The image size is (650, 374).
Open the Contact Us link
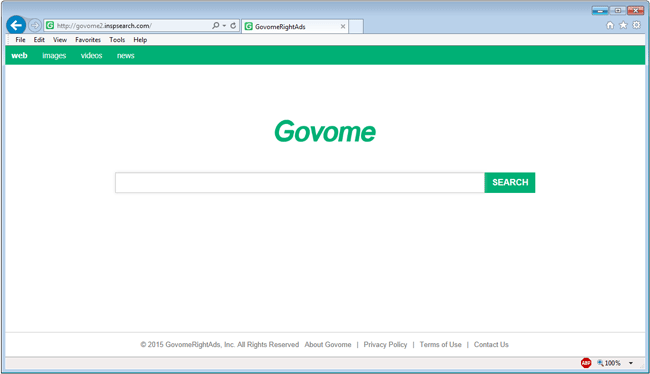coord(491,345)
